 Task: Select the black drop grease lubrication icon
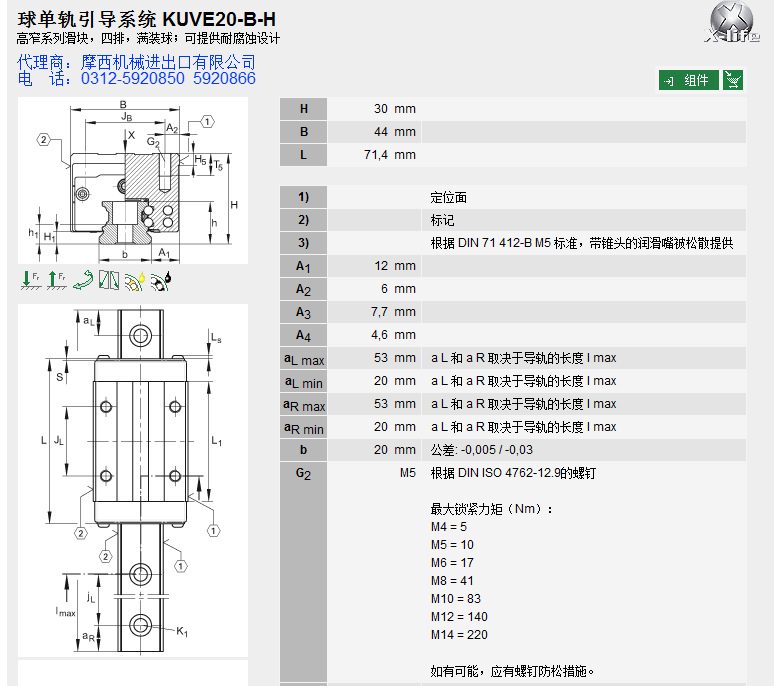[161, 281]
